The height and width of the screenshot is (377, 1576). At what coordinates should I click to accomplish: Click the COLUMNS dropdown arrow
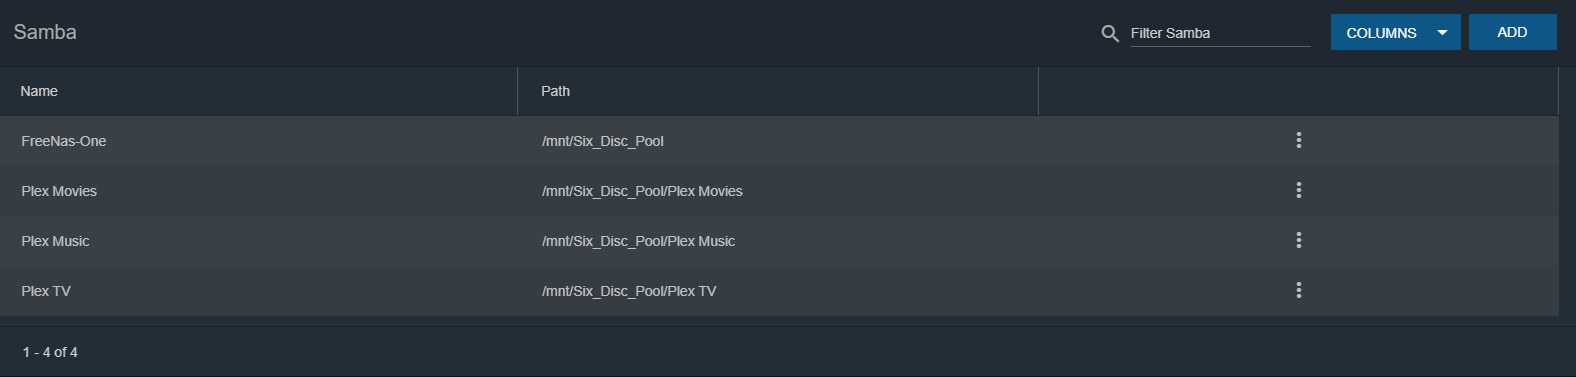[1442, 33]
